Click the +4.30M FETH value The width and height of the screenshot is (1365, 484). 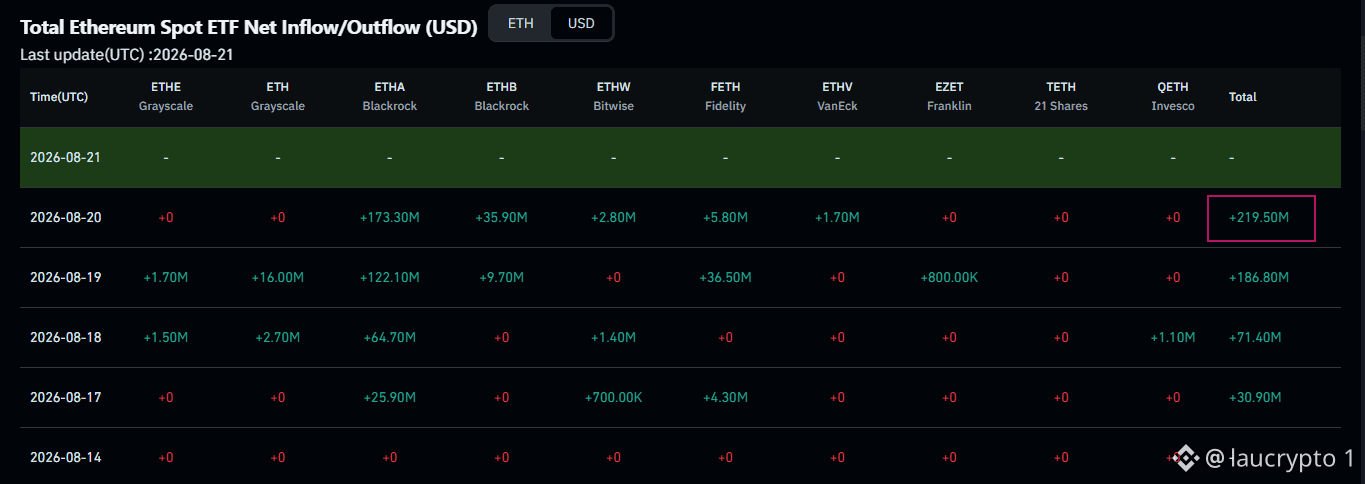pos(725,397)
